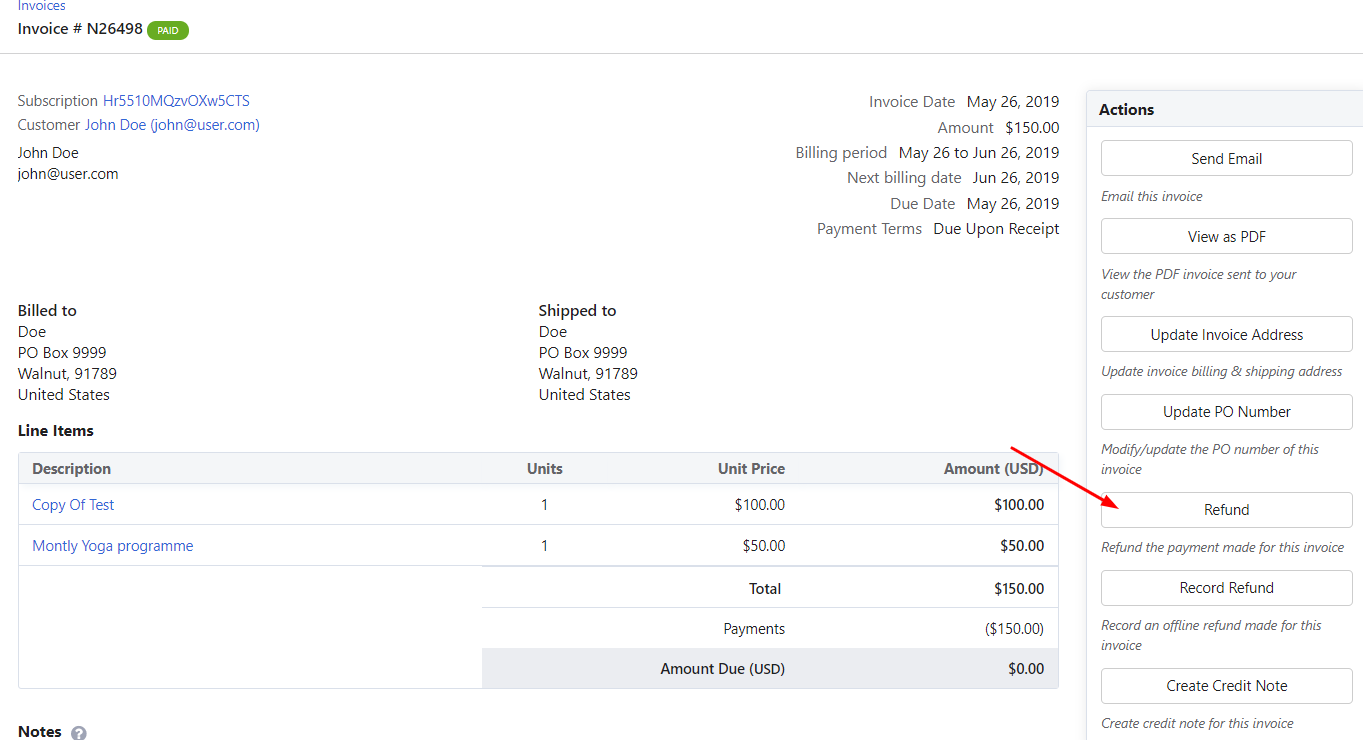Click the Amount (USD) column header
The image size is (1363, 740).
[x=993, y=469]
